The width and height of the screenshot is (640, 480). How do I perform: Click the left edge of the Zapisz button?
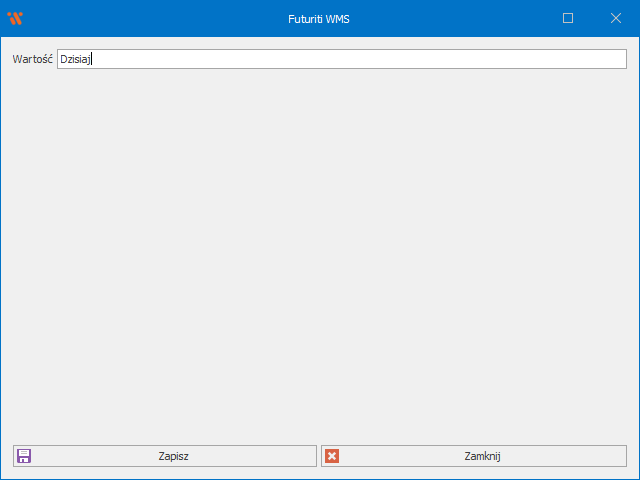click(16, 456)
